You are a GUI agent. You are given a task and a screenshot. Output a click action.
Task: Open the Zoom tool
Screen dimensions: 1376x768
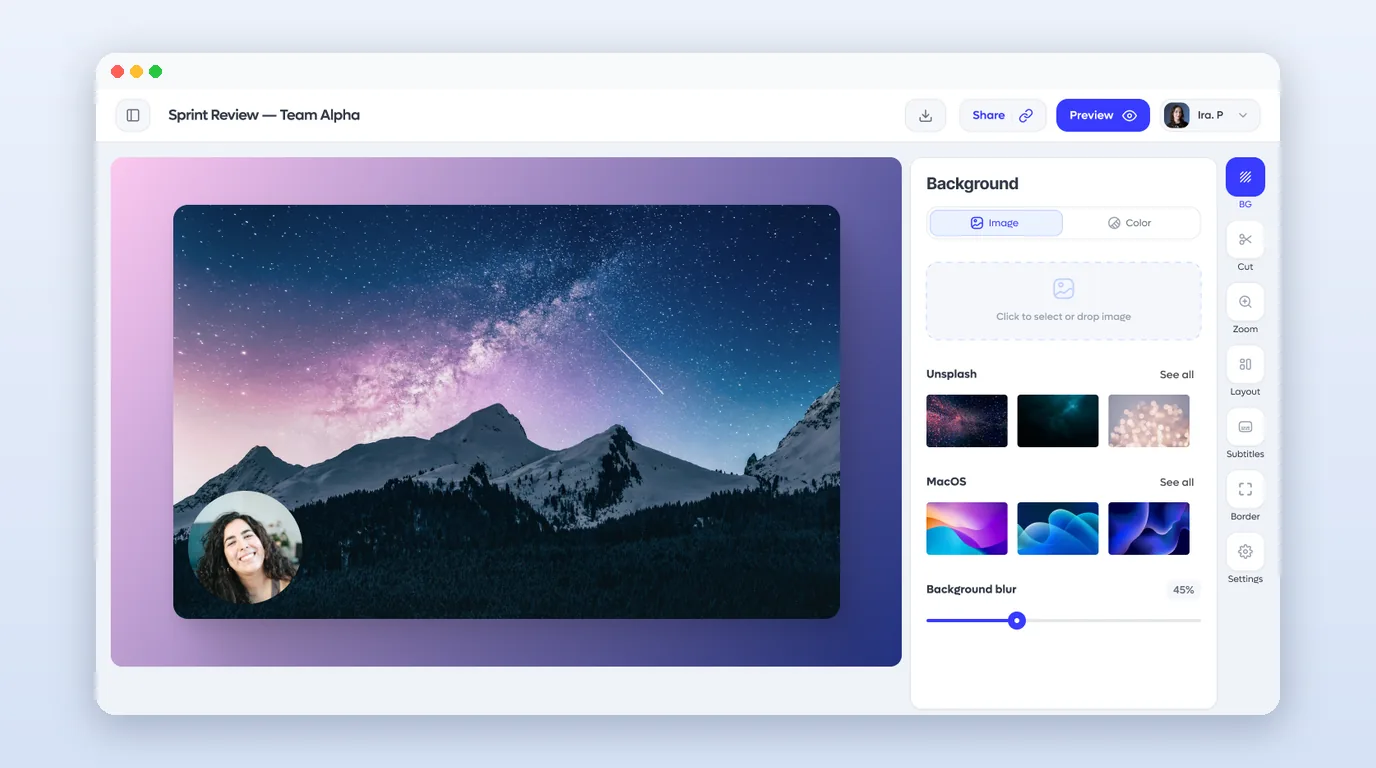[1245, 302]
